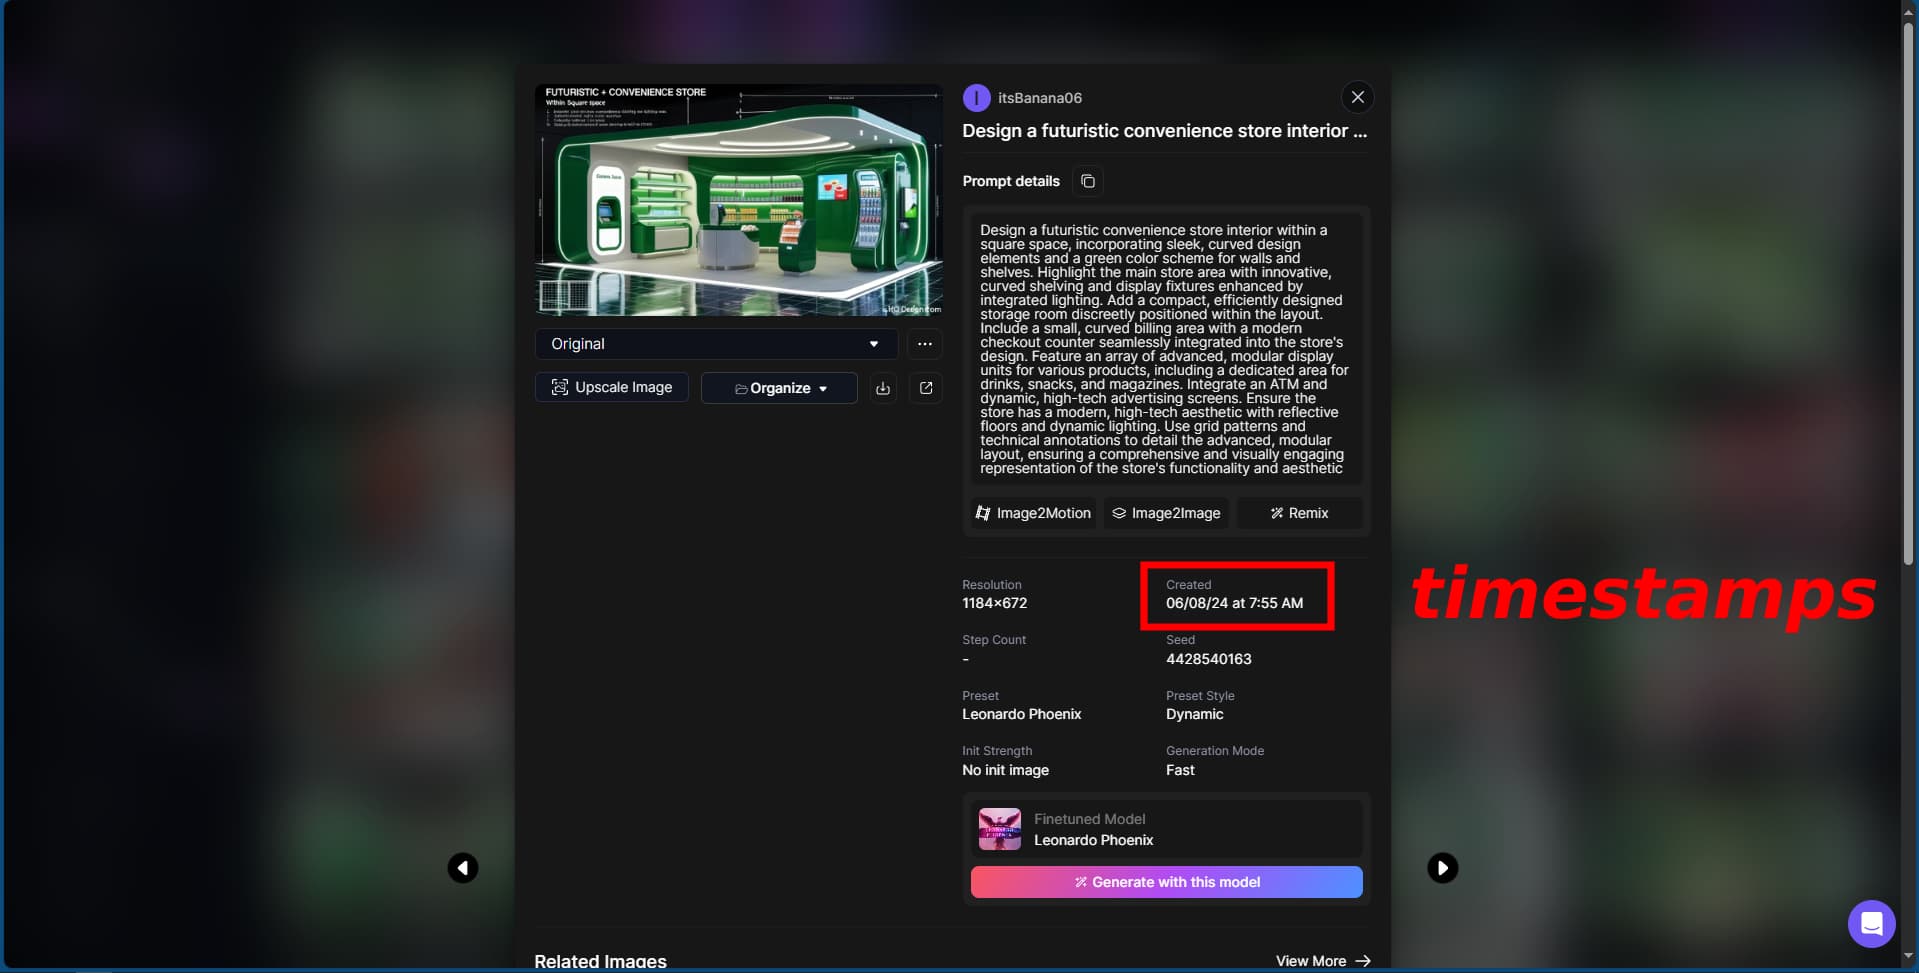
Task: Expand the Original version dropdown
Action: click(715, 344)
